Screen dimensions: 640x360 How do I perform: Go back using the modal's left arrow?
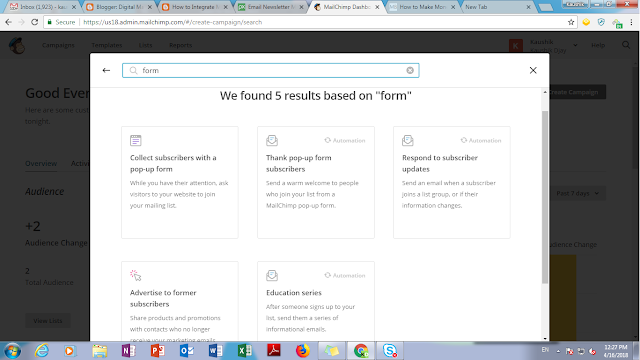coord(106,70)
